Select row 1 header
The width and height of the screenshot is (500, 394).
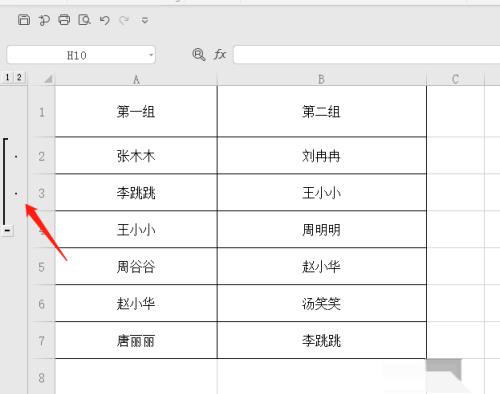(x=42, y=112)
